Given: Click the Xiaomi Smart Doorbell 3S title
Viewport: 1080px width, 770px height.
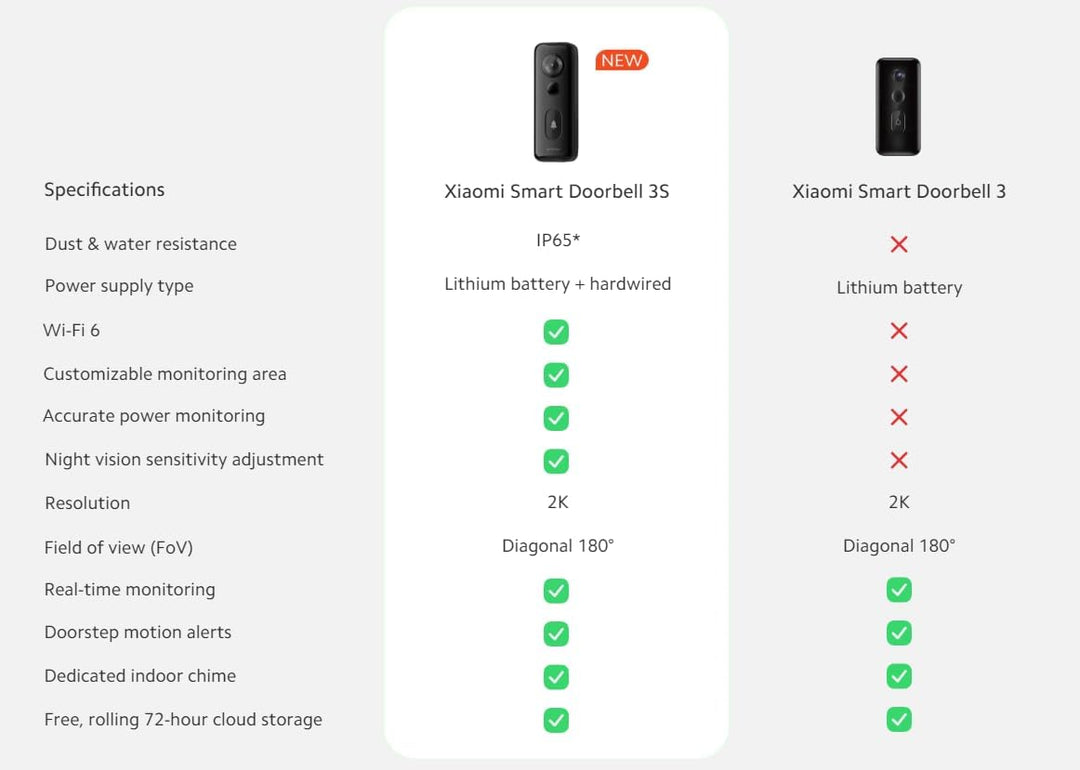Looking at the screenshot, I should [557, 191].
